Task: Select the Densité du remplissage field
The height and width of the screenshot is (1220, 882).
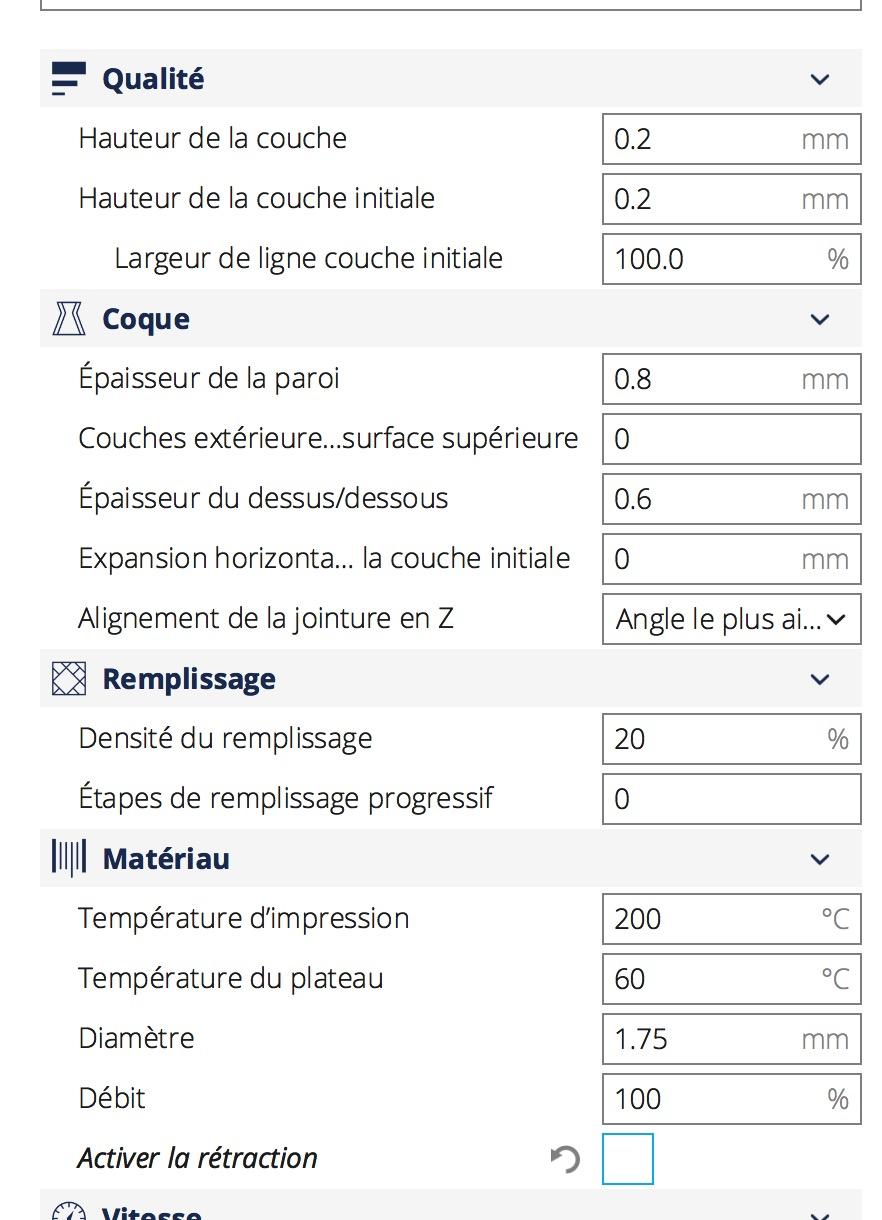Action: point(732,739)
